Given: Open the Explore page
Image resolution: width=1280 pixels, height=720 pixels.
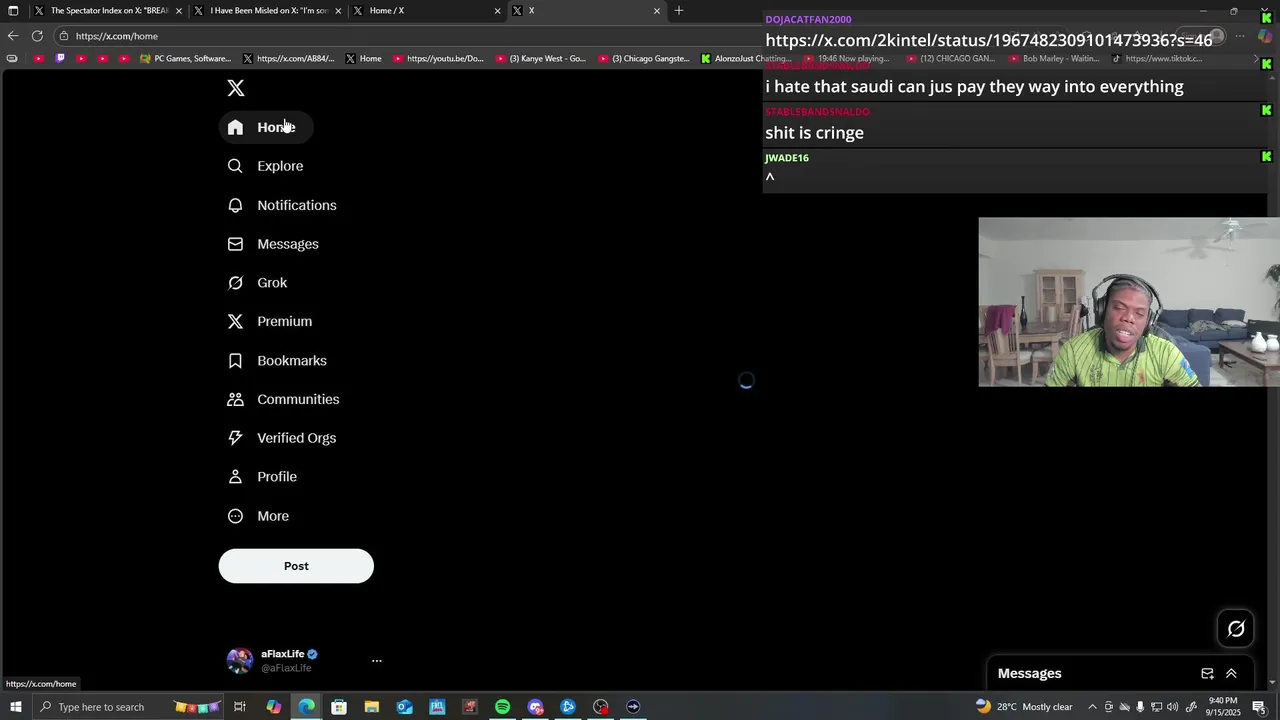Looking at the screenshot, I should tap(266, 166).
